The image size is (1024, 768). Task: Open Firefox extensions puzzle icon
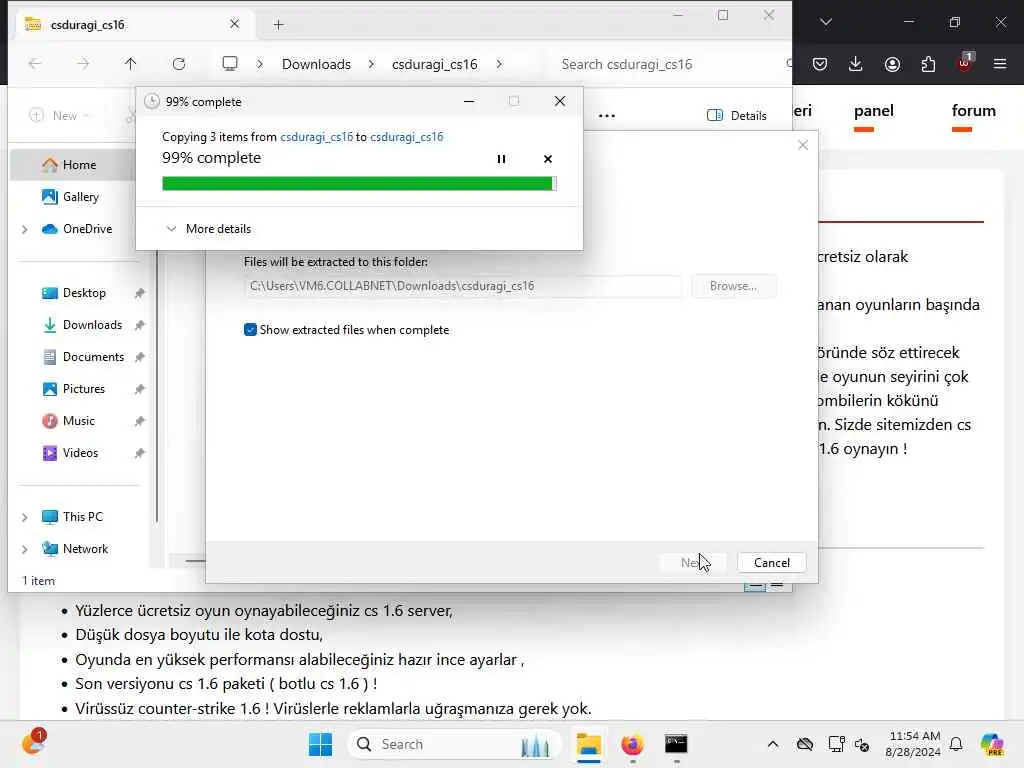(928, 64)
